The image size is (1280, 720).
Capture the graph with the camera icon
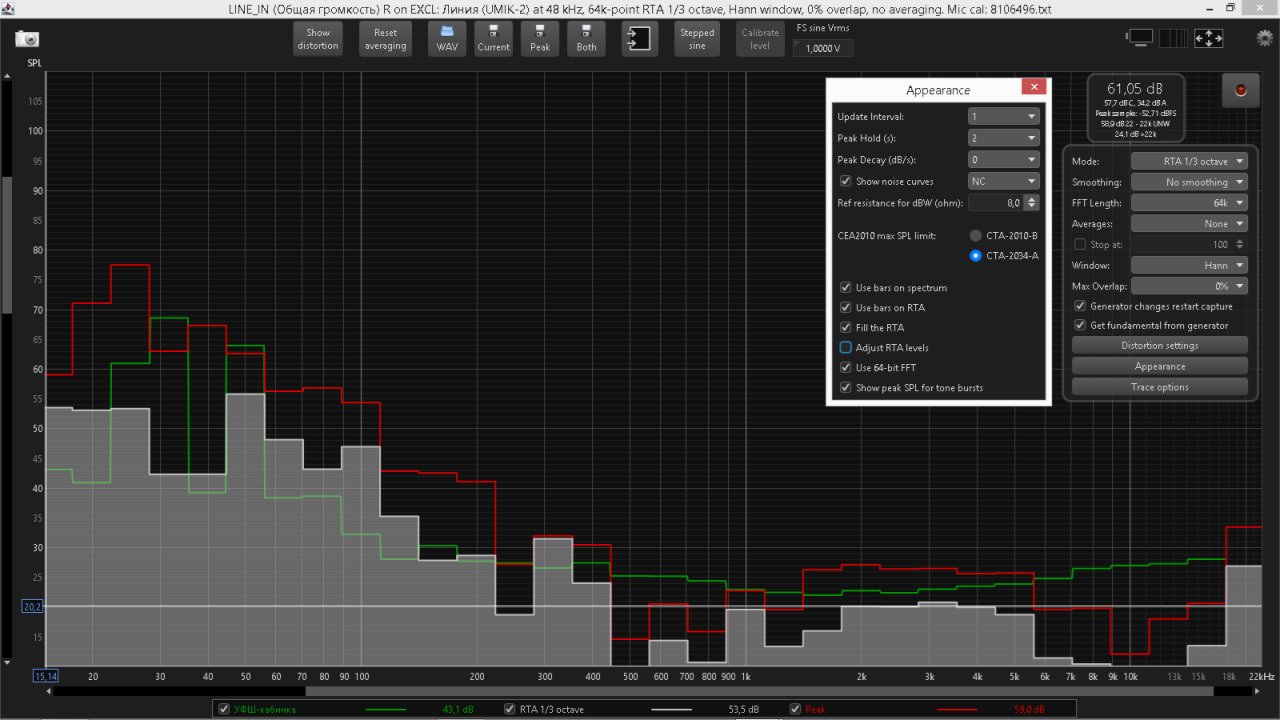point(27,39)
